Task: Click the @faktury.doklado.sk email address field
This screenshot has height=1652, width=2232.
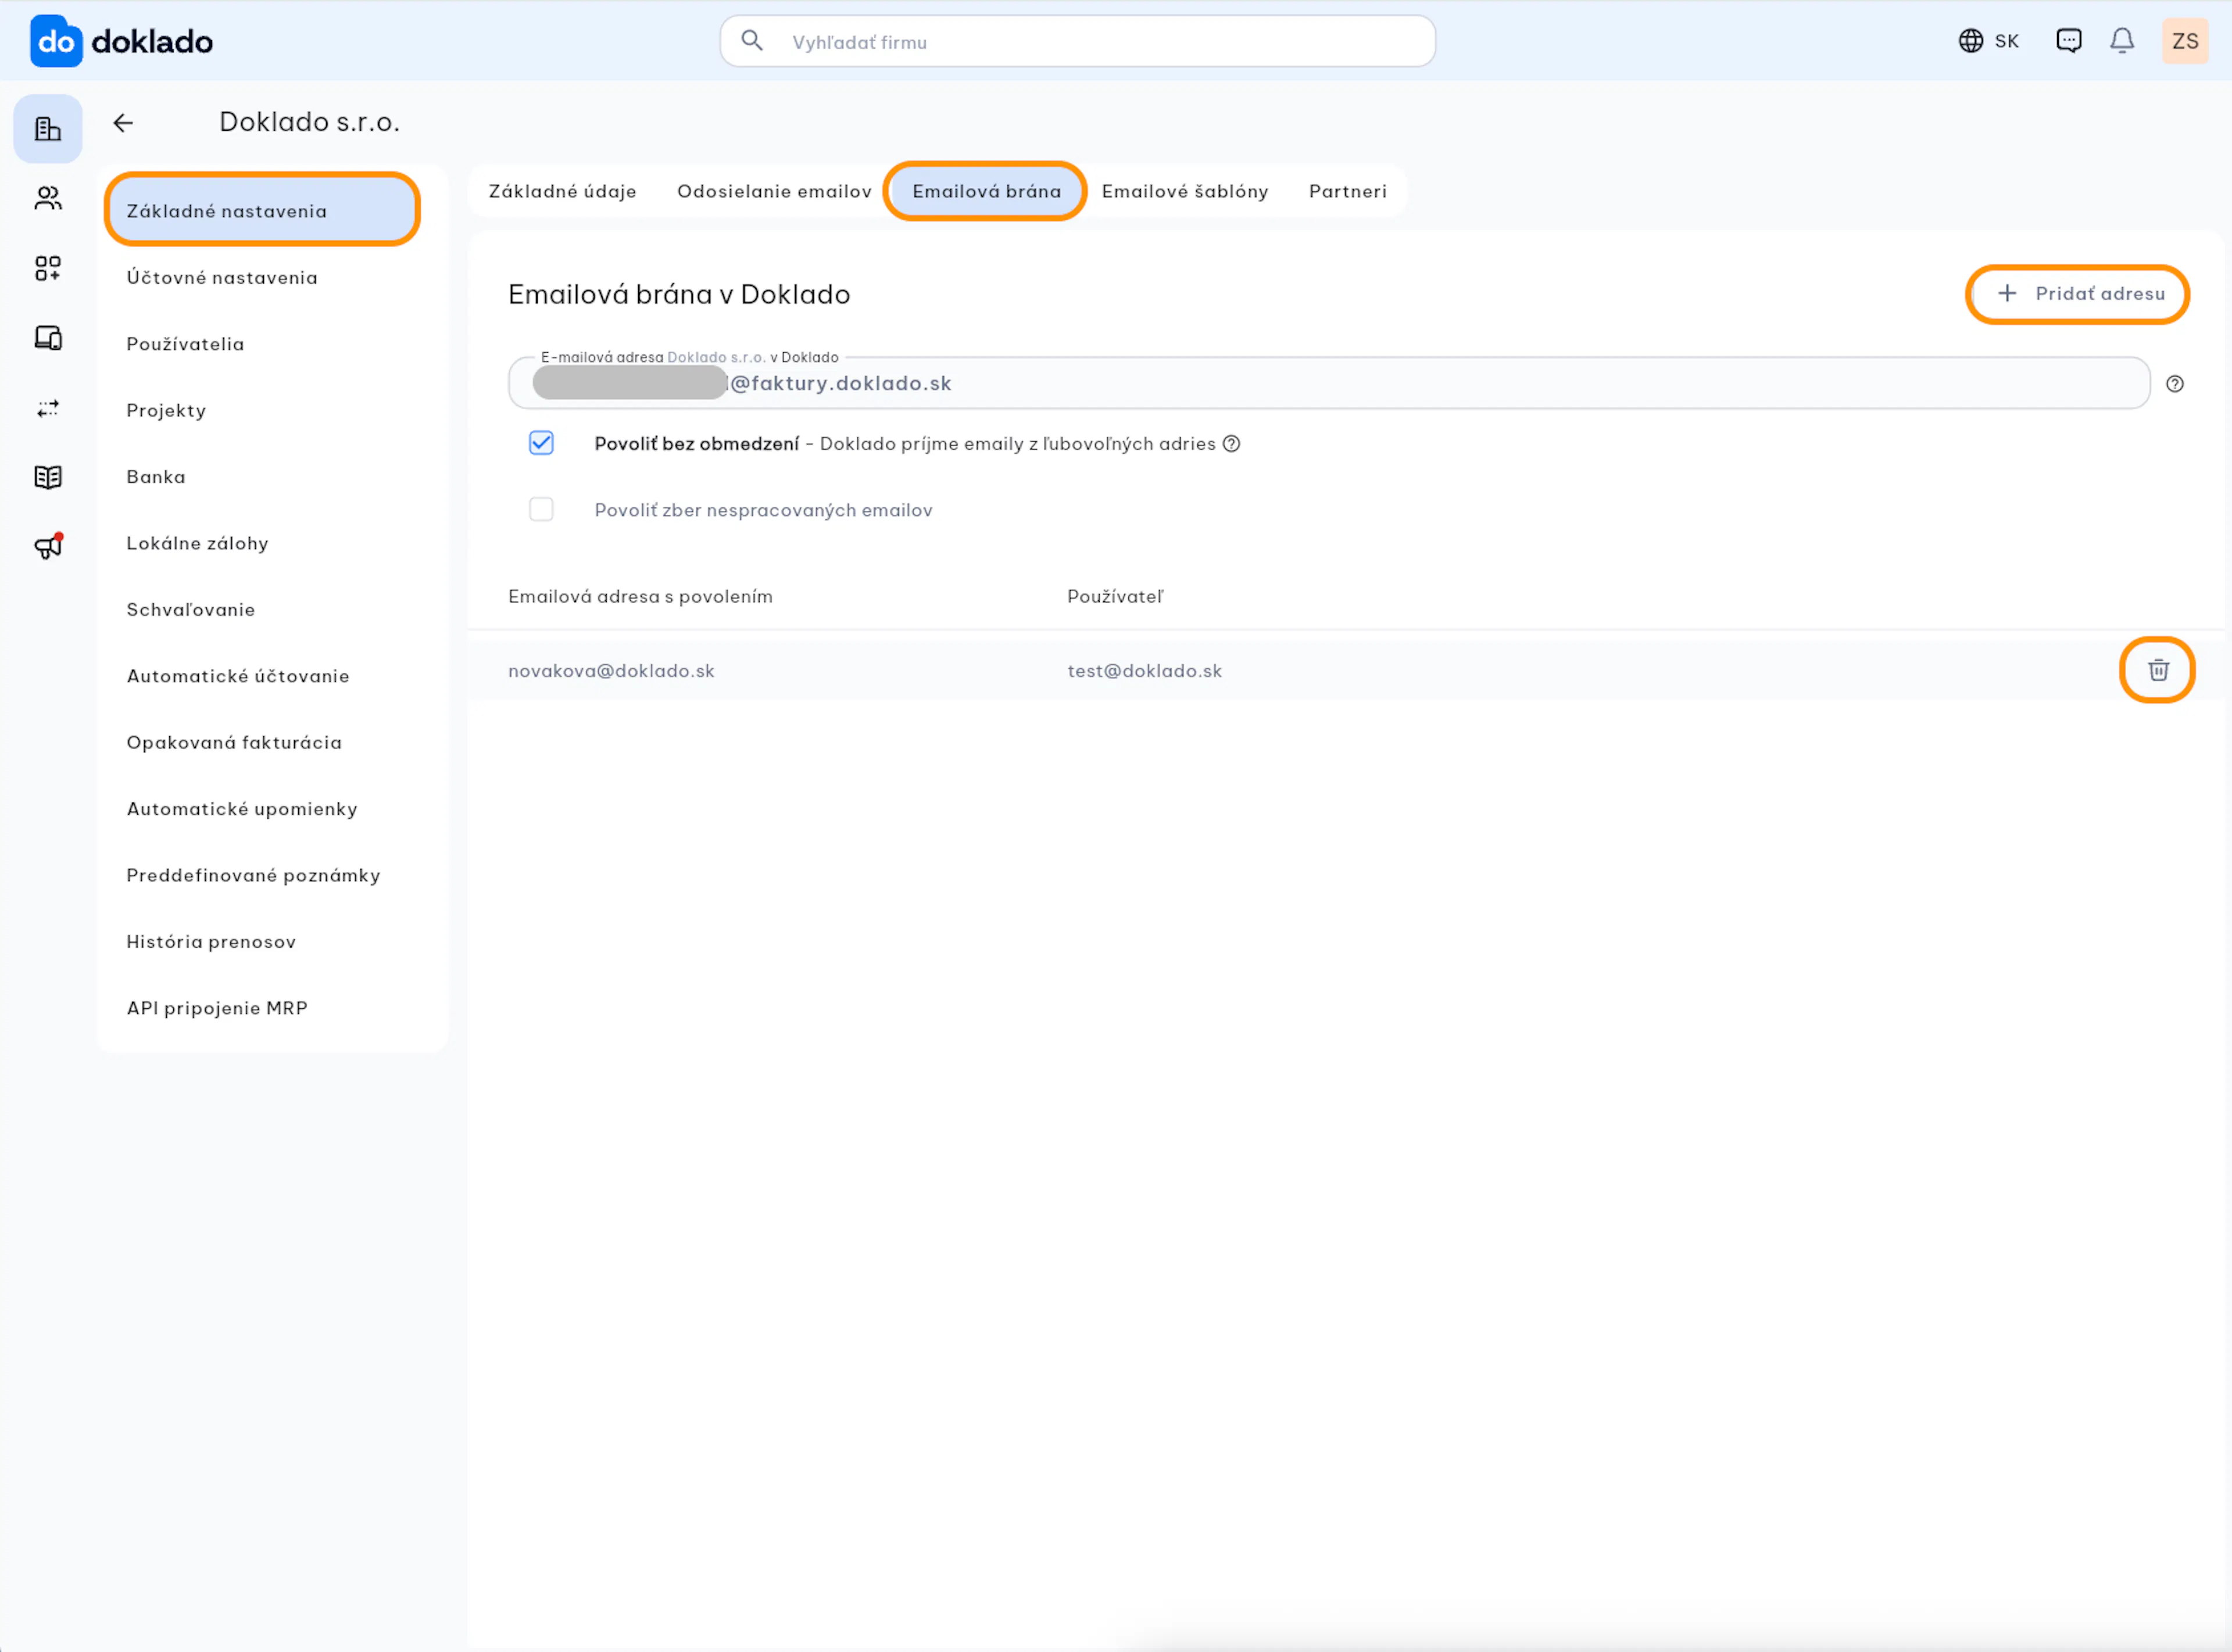Action: [1329, 383]
